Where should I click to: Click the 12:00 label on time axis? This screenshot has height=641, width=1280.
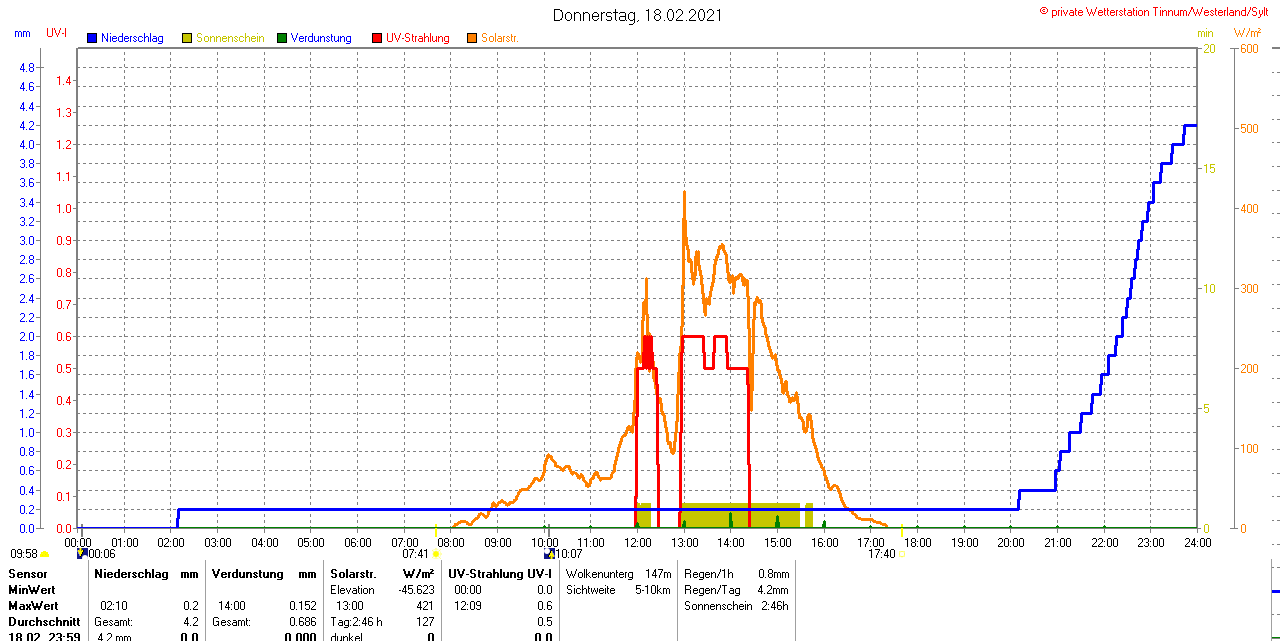point(637,543)
